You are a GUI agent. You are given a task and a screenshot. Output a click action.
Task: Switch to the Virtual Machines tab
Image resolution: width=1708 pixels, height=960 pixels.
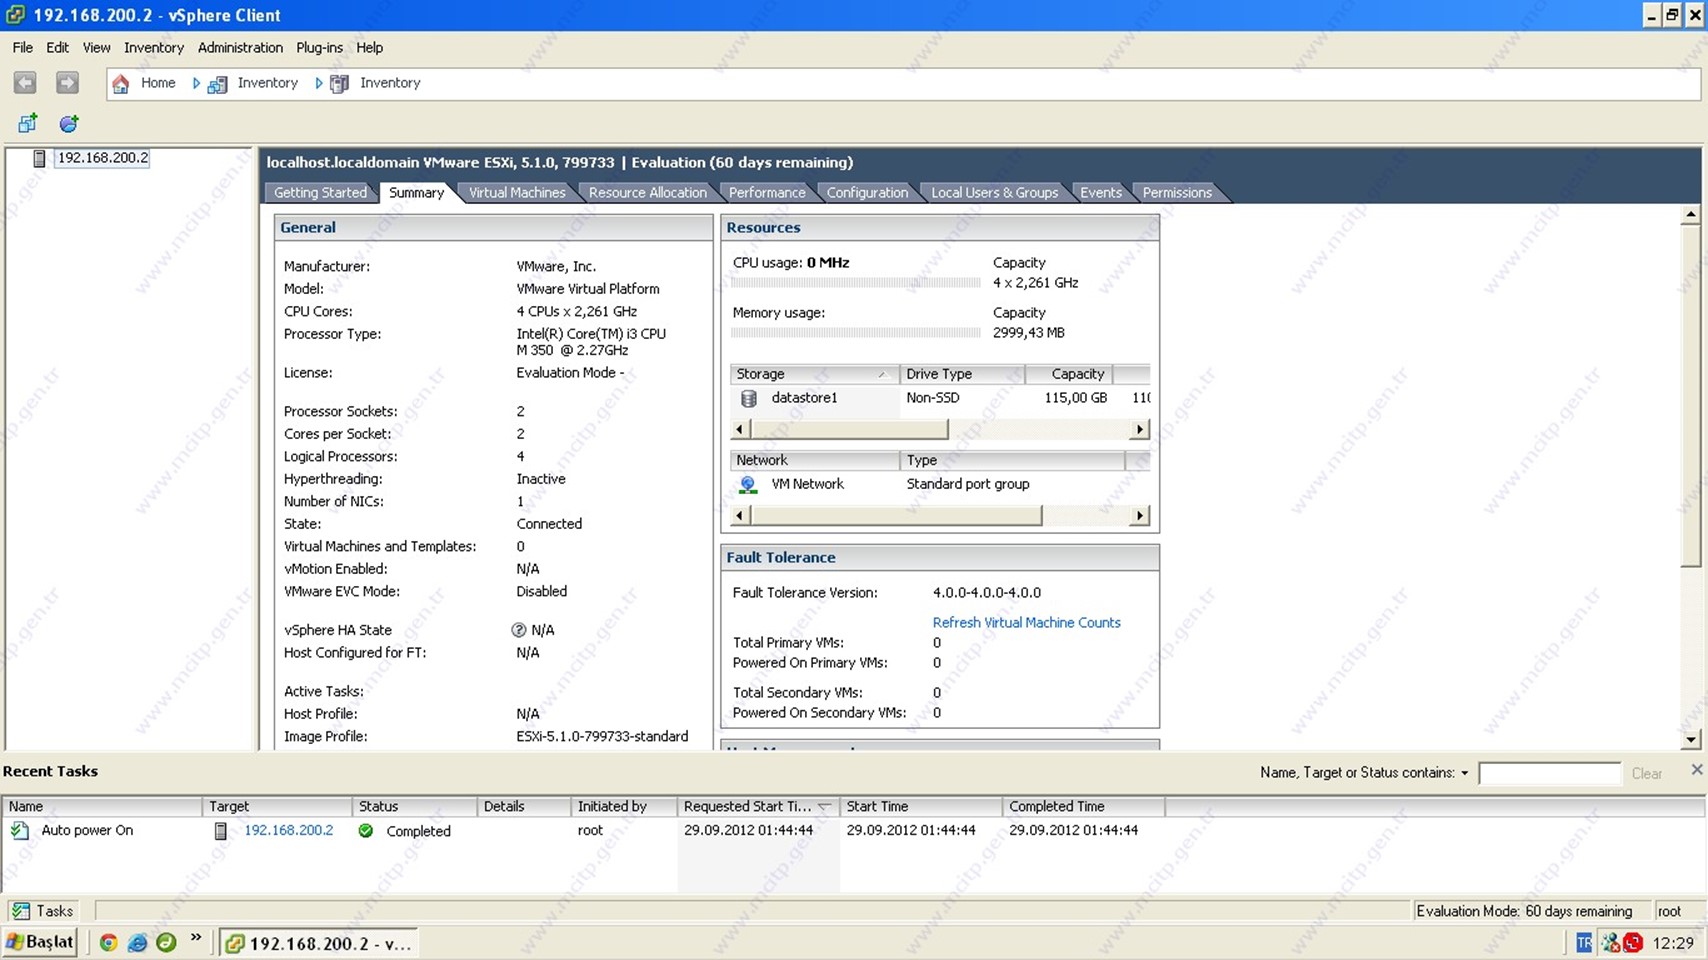click(517, 192)
